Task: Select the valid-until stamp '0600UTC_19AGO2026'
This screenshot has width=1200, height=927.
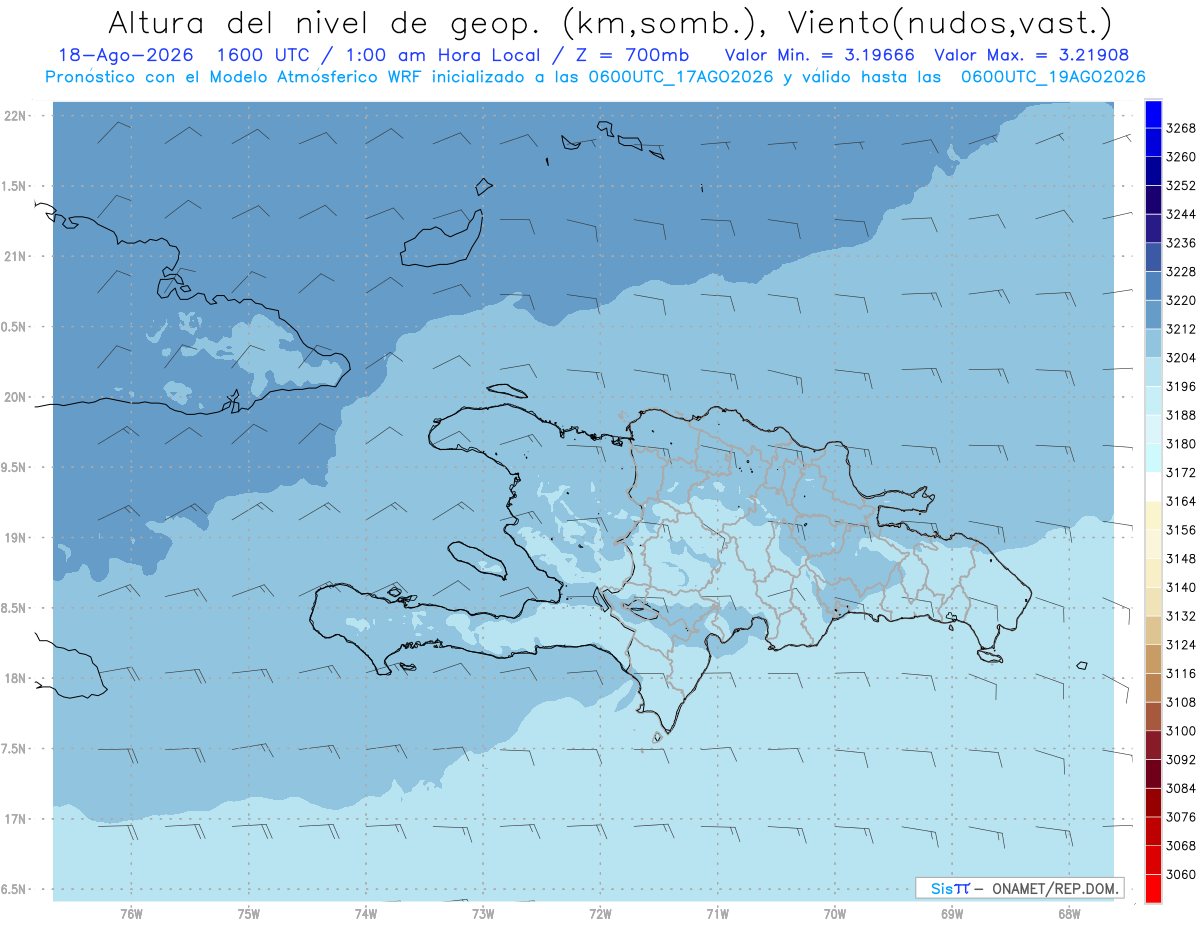Action: click(x=1053, y=77)
